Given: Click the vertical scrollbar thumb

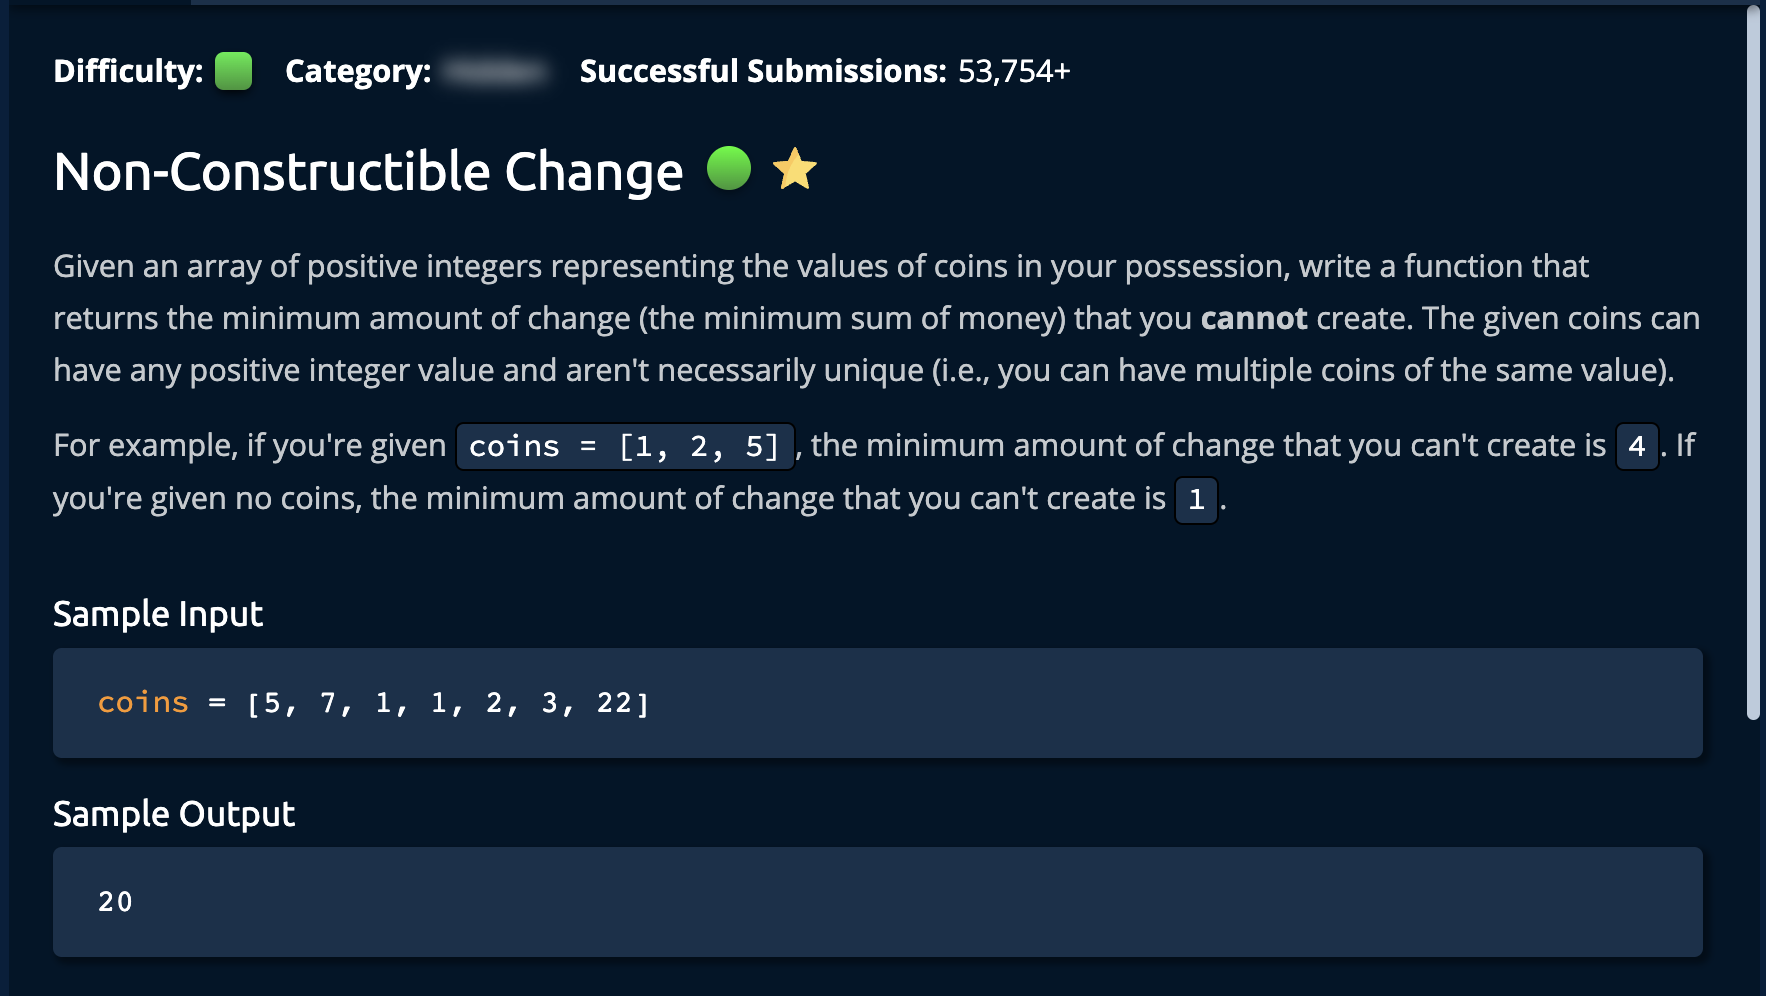Looking at the screenshot, I should point(1752,360).
